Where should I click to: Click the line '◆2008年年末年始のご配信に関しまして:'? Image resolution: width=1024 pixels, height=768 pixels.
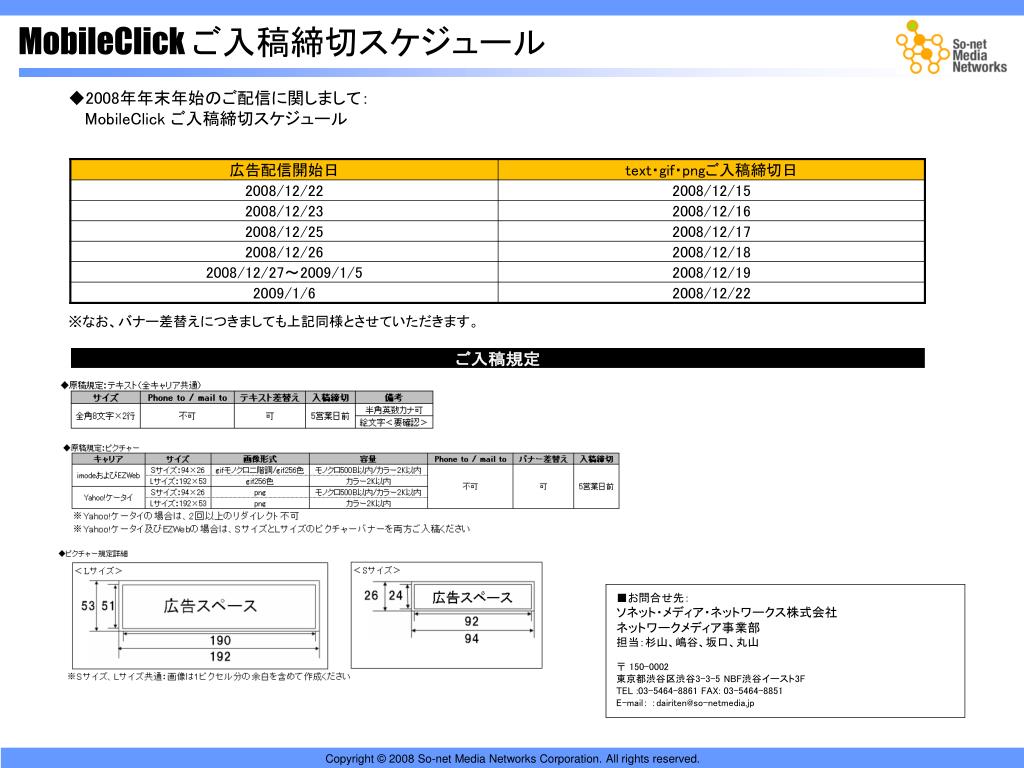pos(218,99)
